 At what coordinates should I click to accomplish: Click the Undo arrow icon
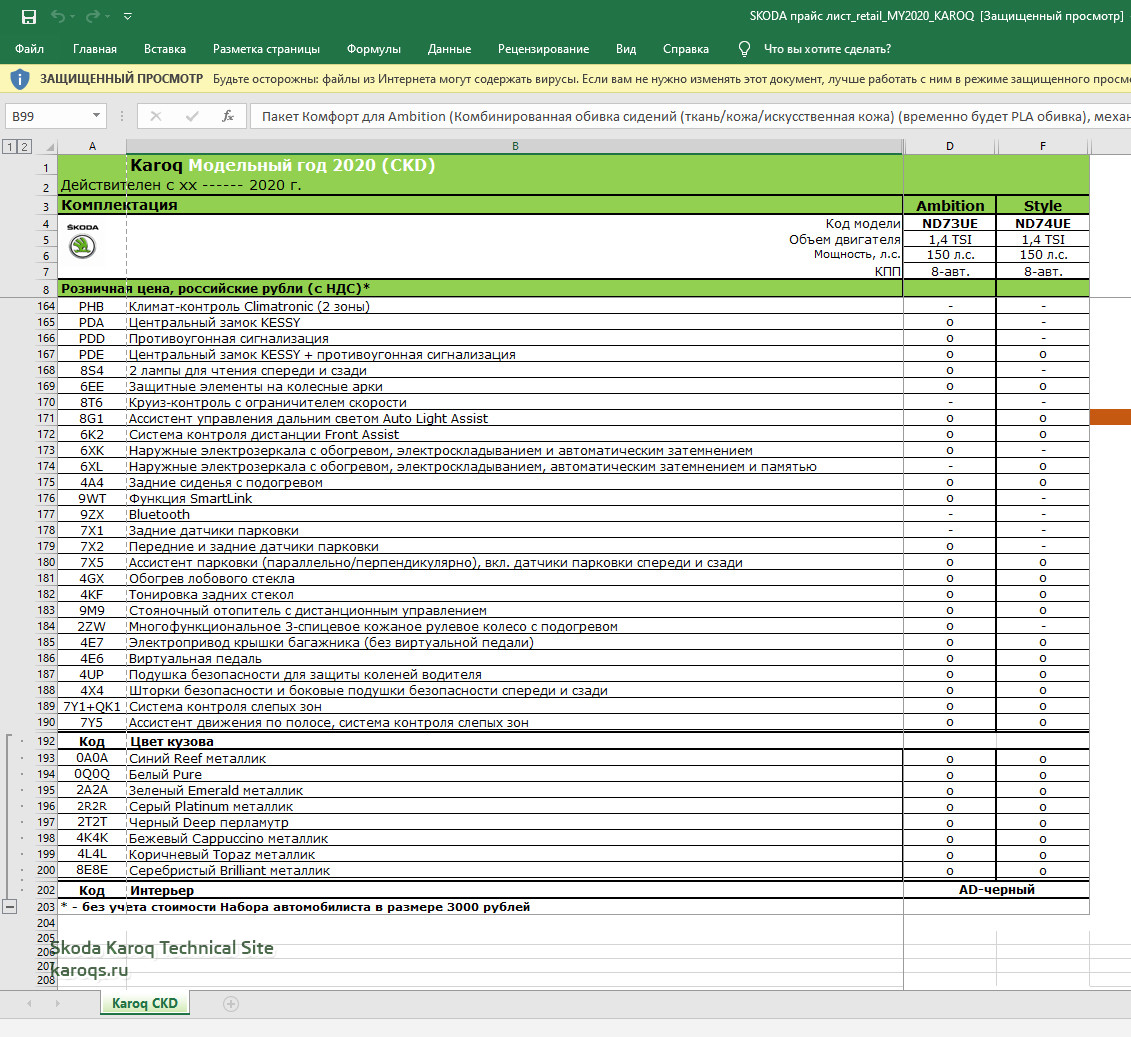tap(58, 16)
